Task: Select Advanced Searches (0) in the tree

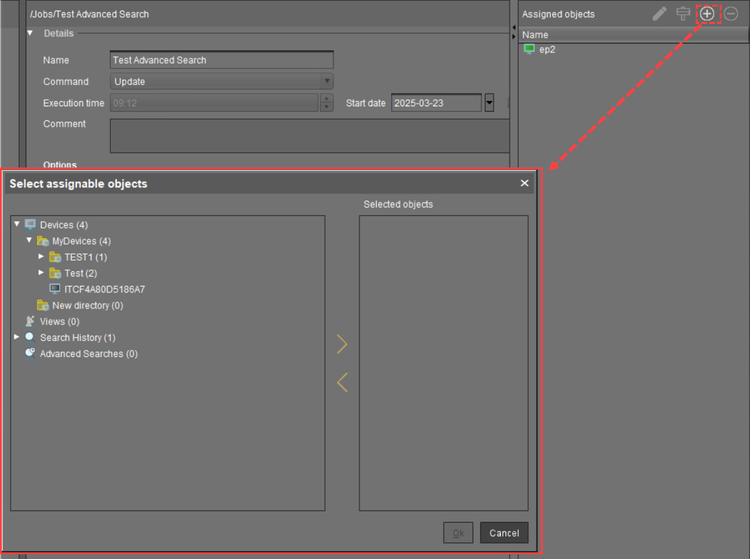Action: pyautogui.click(x=88, y=354)
